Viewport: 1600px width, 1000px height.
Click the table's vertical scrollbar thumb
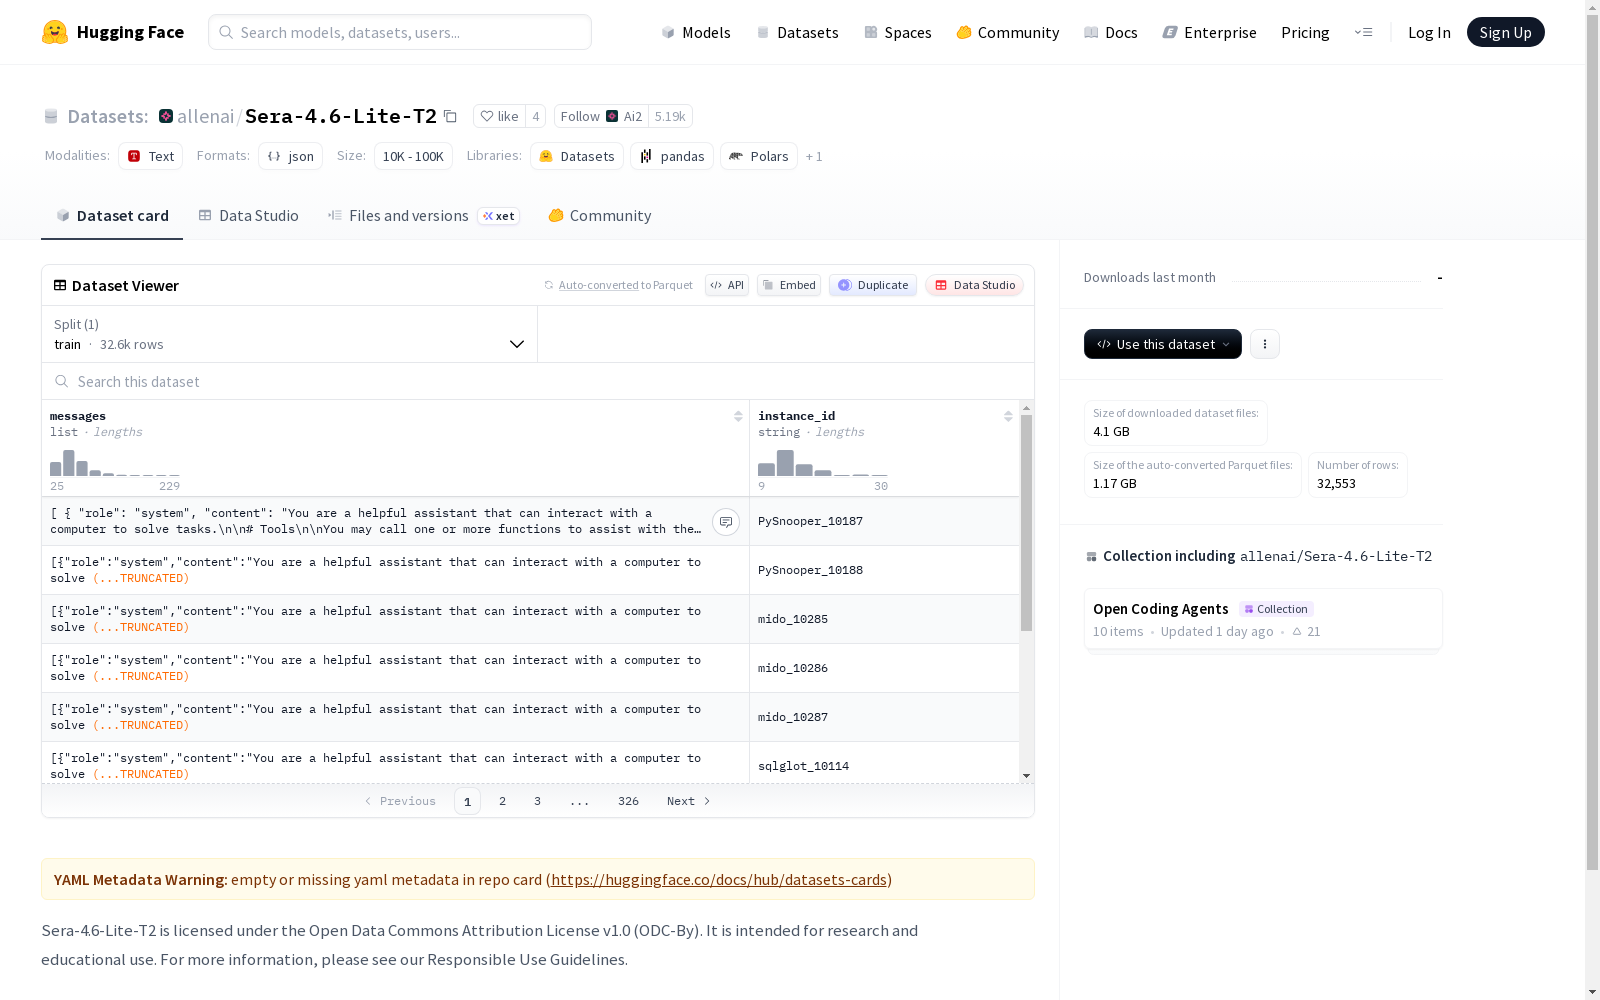click(1026, 523)
